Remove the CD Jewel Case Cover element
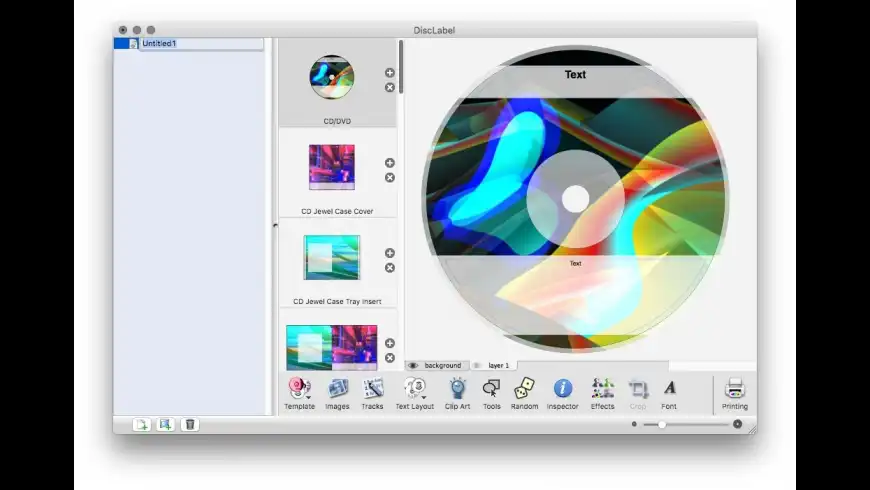The height and width of the screenshot is (490, 870). coord(390,178)
